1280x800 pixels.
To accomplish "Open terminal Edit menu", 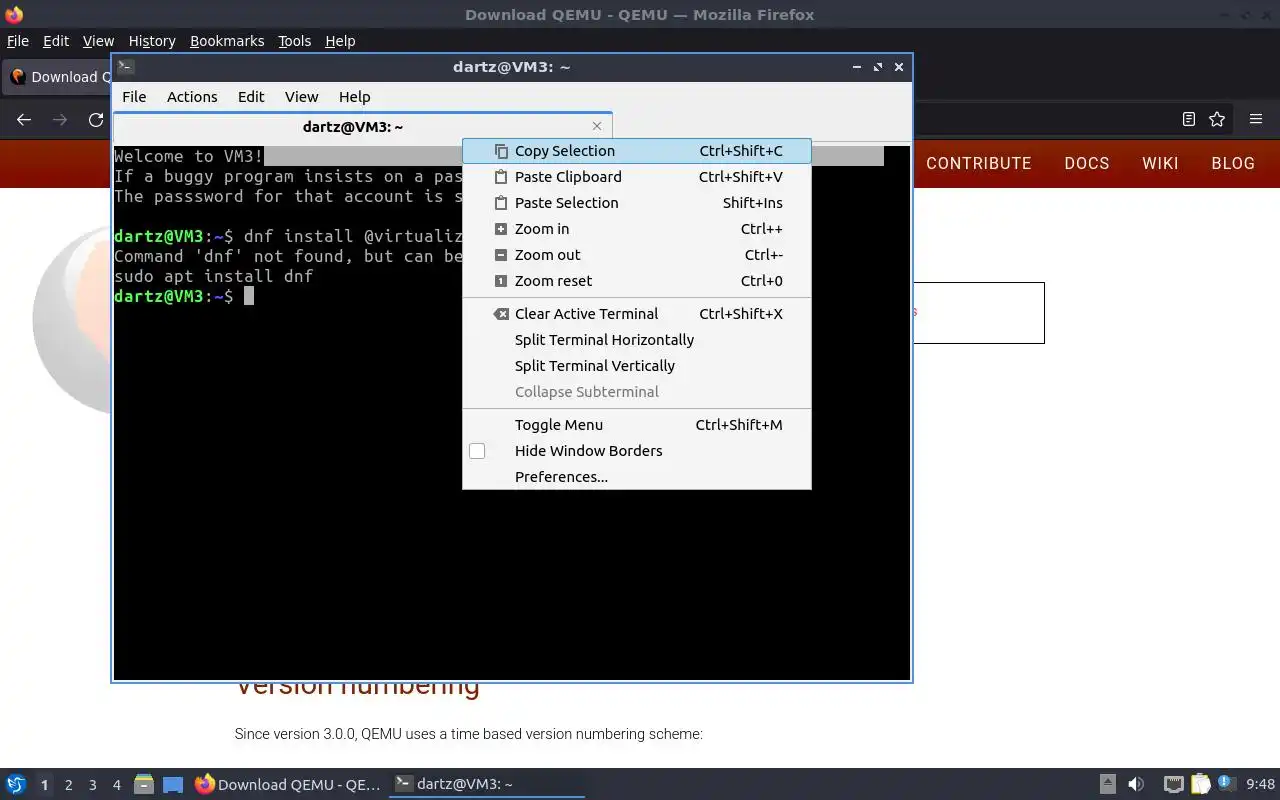I will click(251, 97).
